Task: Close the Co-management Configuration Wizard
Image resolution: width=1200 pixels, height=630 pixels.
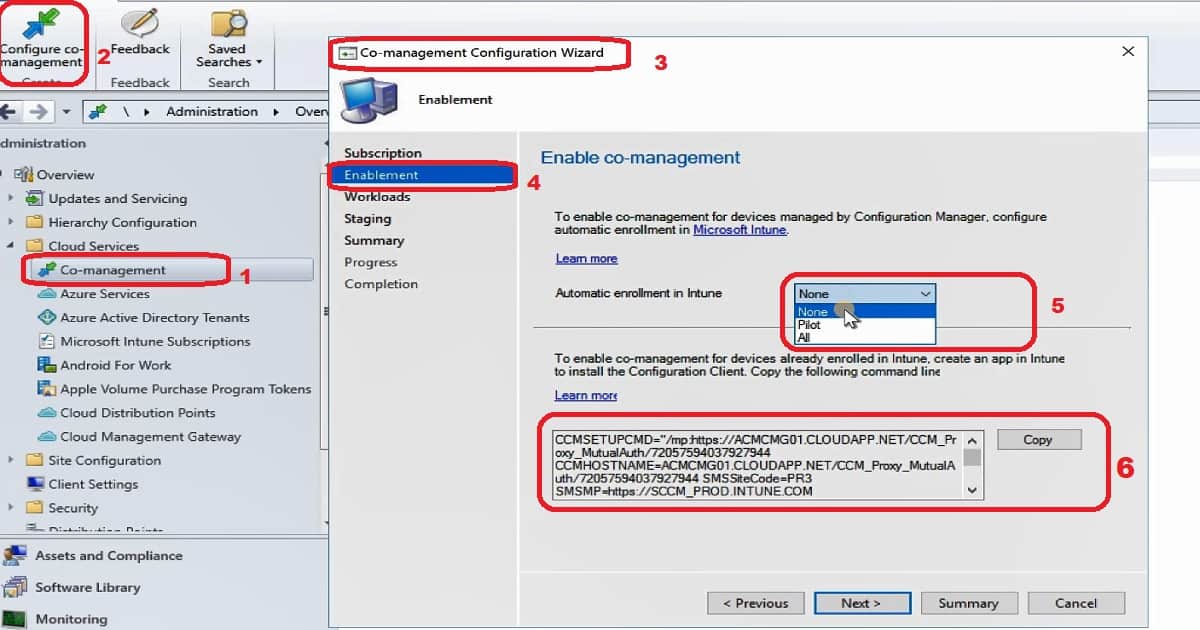Action: point(1128,52)
